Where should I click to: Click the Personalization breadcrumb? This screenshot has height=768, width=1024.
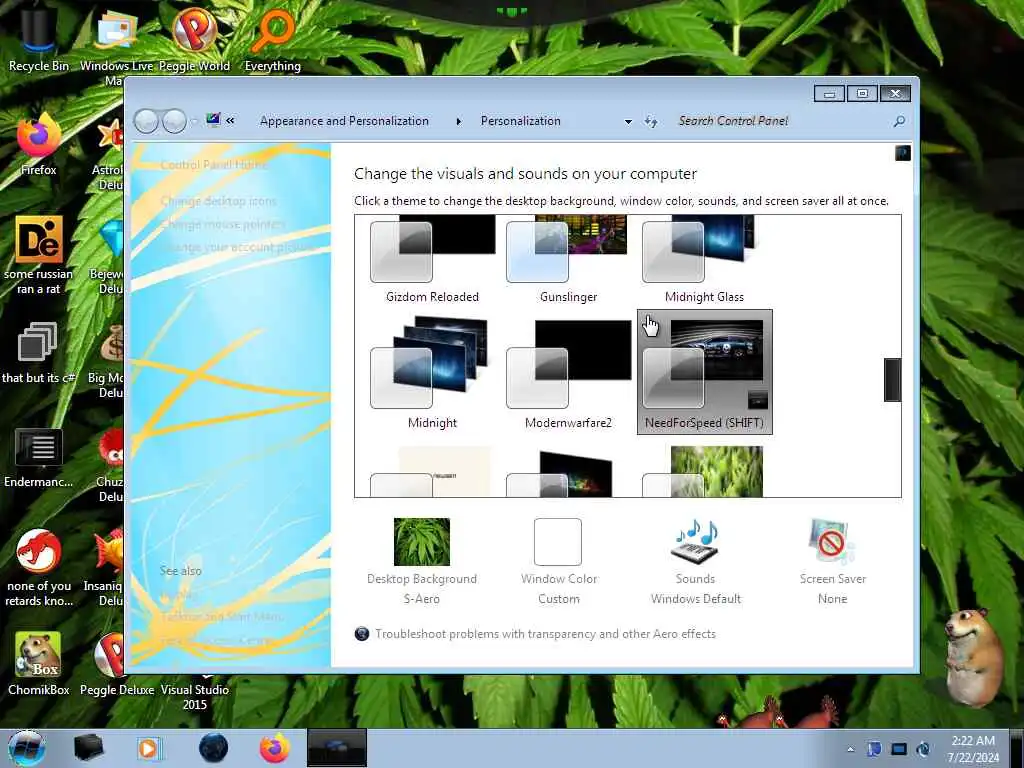coord(520,121)
